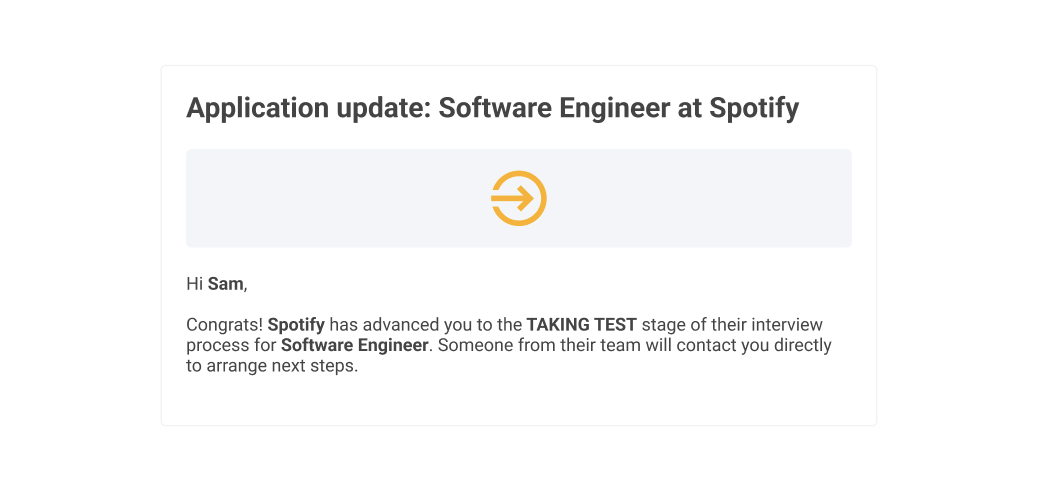Click the word 'Hi' in greeting

[194, 284]
